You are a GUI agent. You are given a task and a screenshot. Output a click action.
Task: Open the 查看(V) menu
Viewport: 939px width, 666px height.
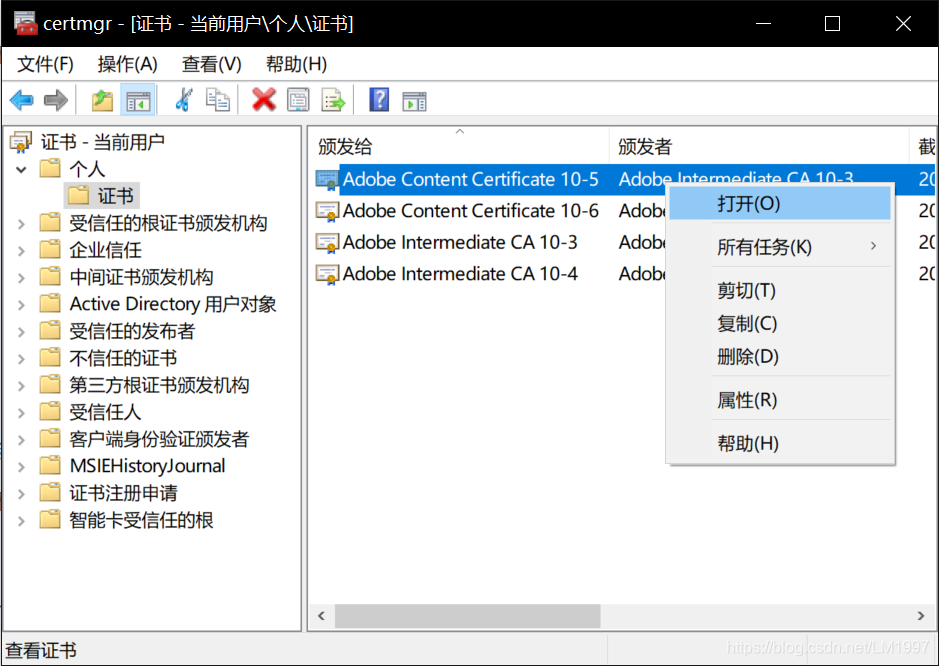[211, 64]
